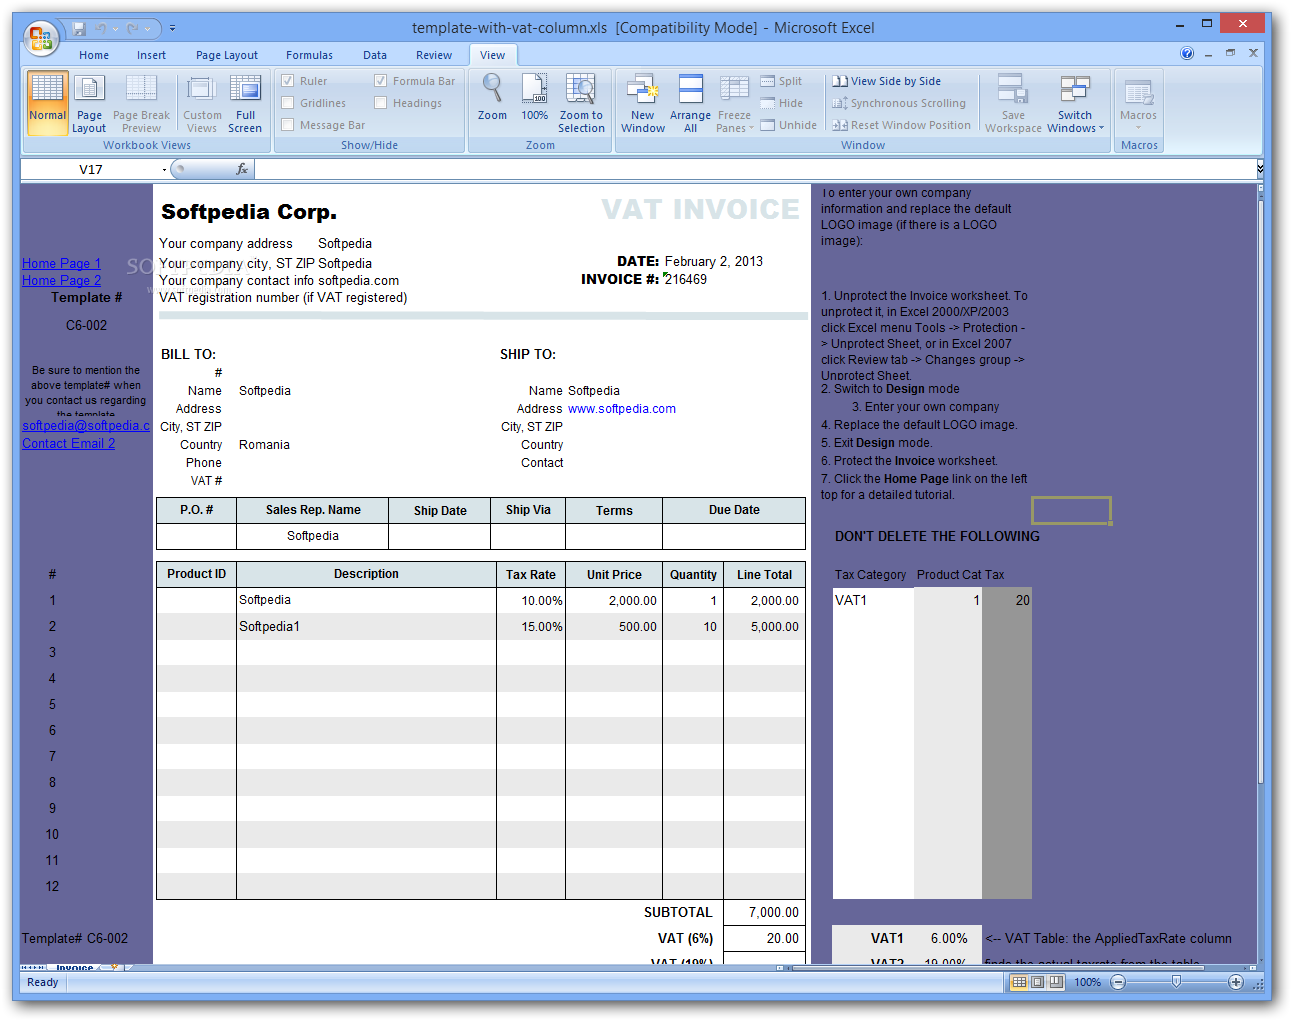Toggle the Ruler checkbox
1292x1021 pixels.
click(x=288, y=81)
